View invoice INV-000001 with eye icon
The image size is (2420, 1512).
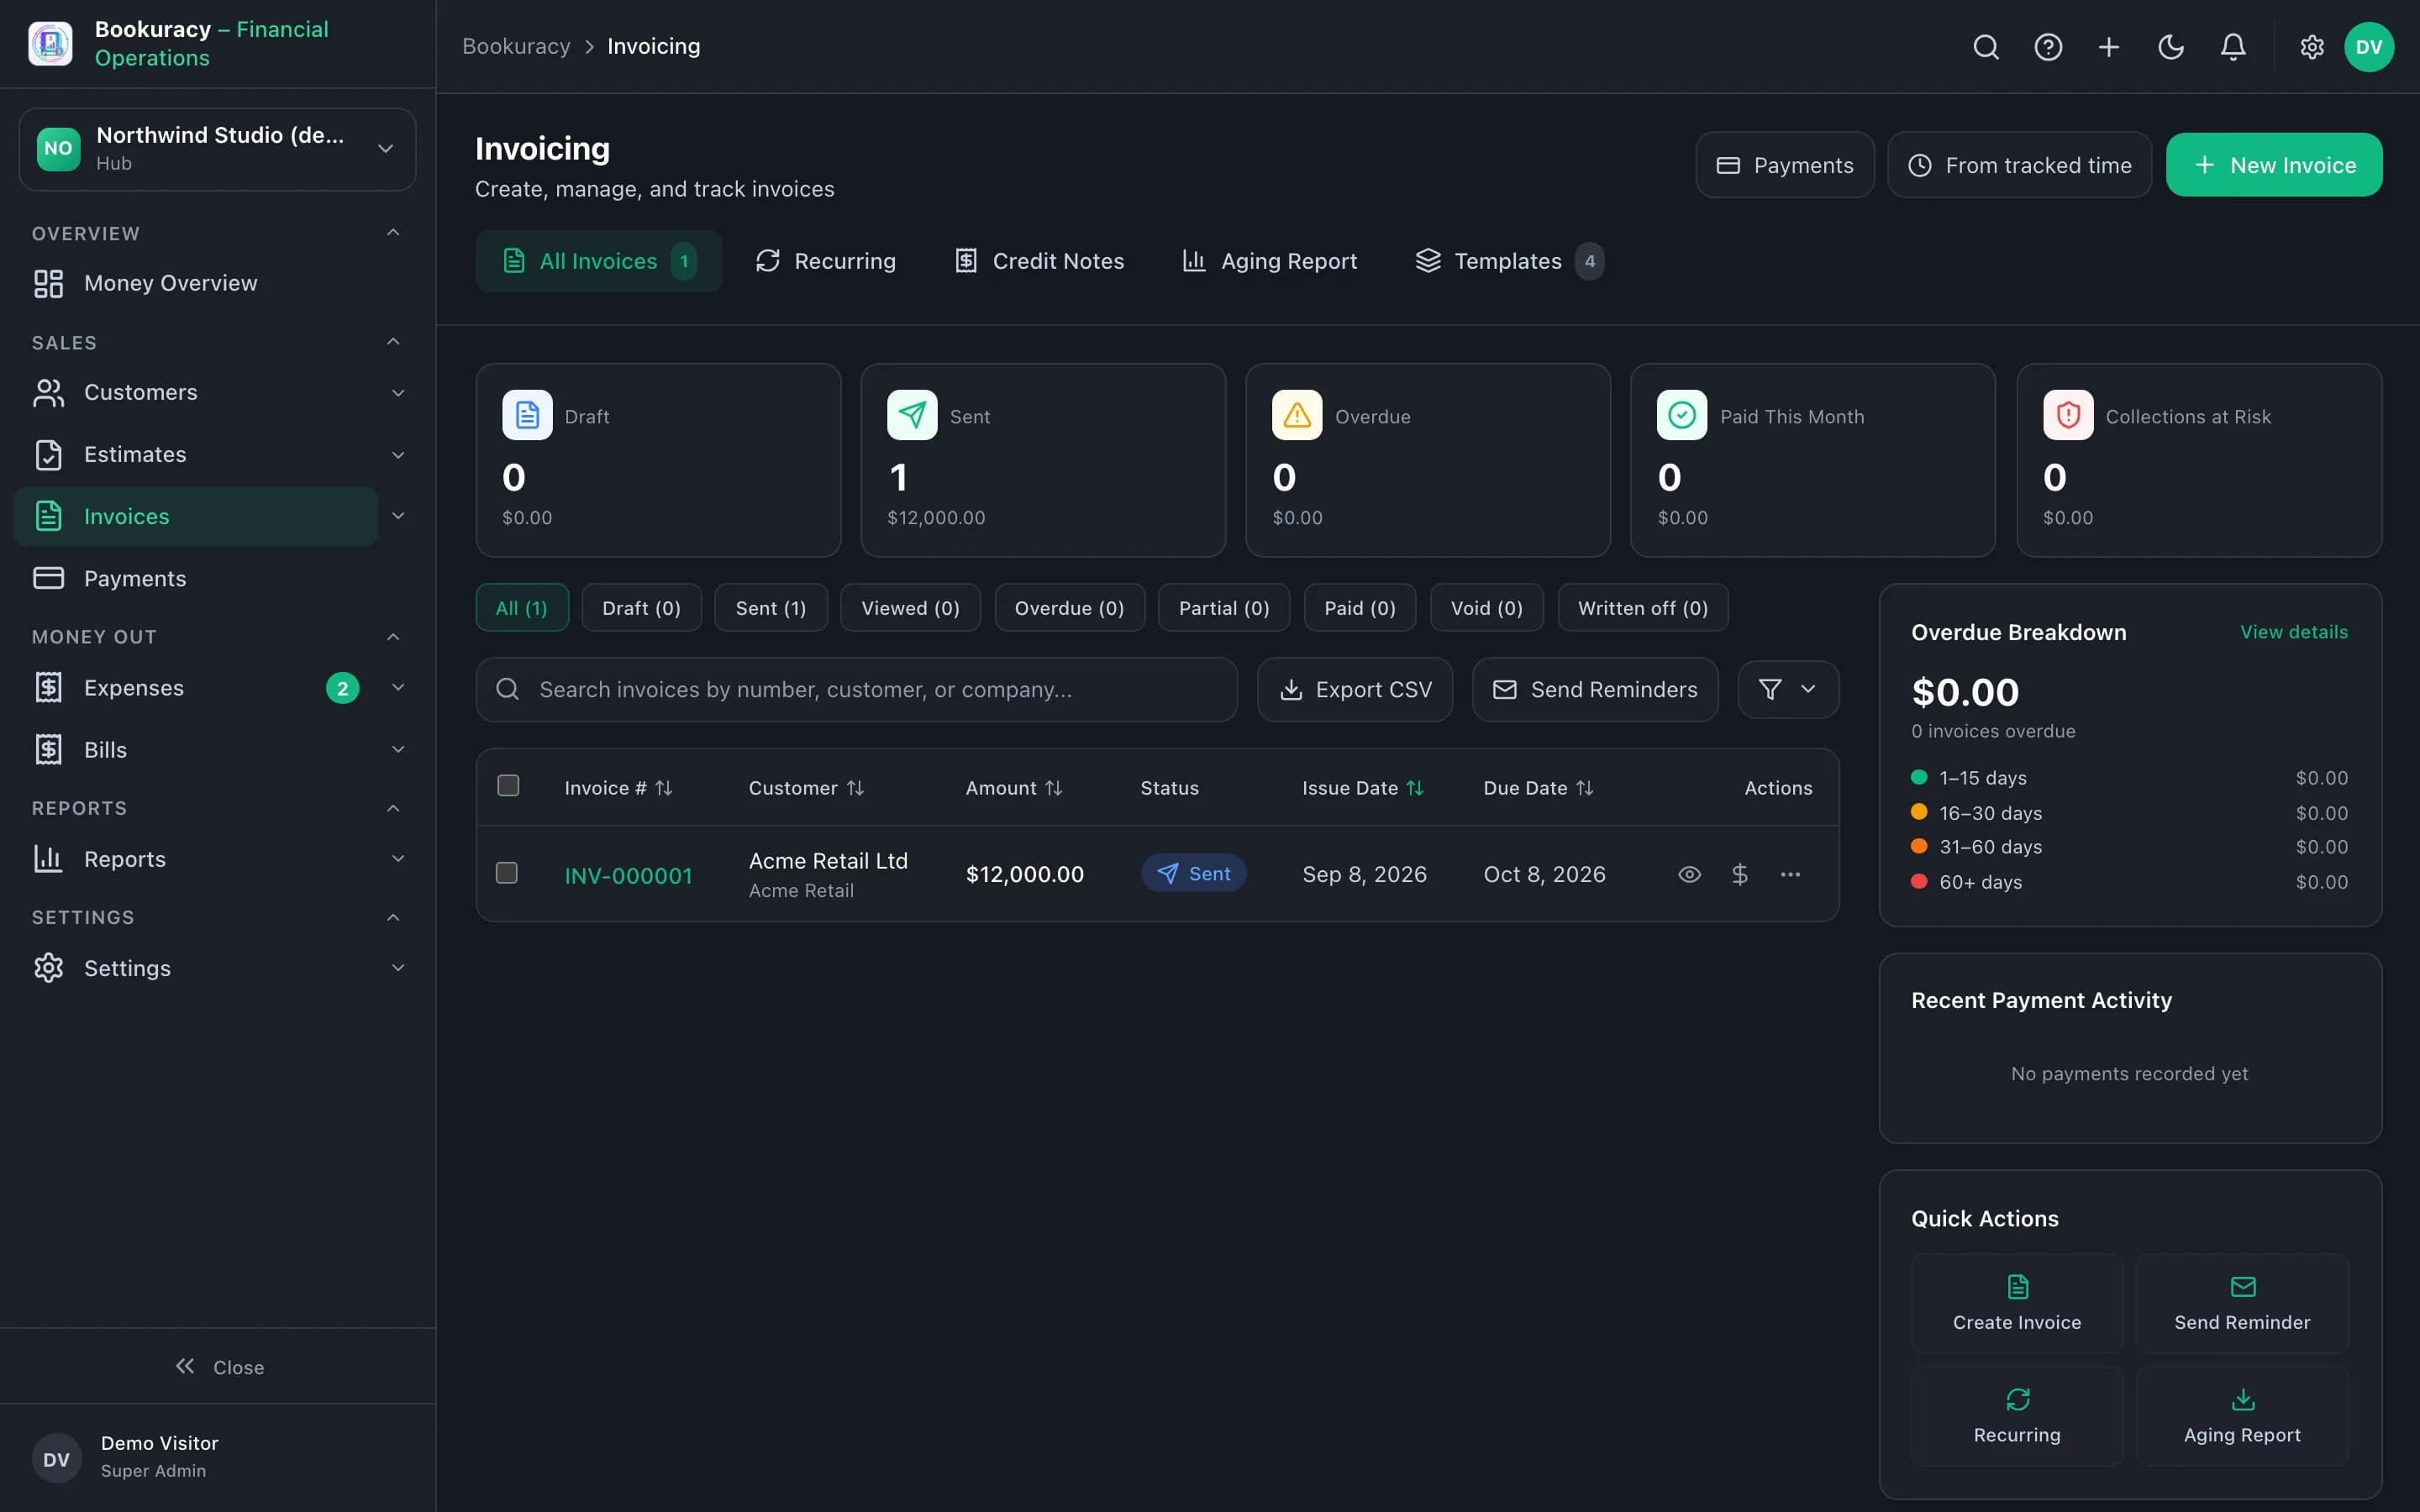click(1689, 874)
